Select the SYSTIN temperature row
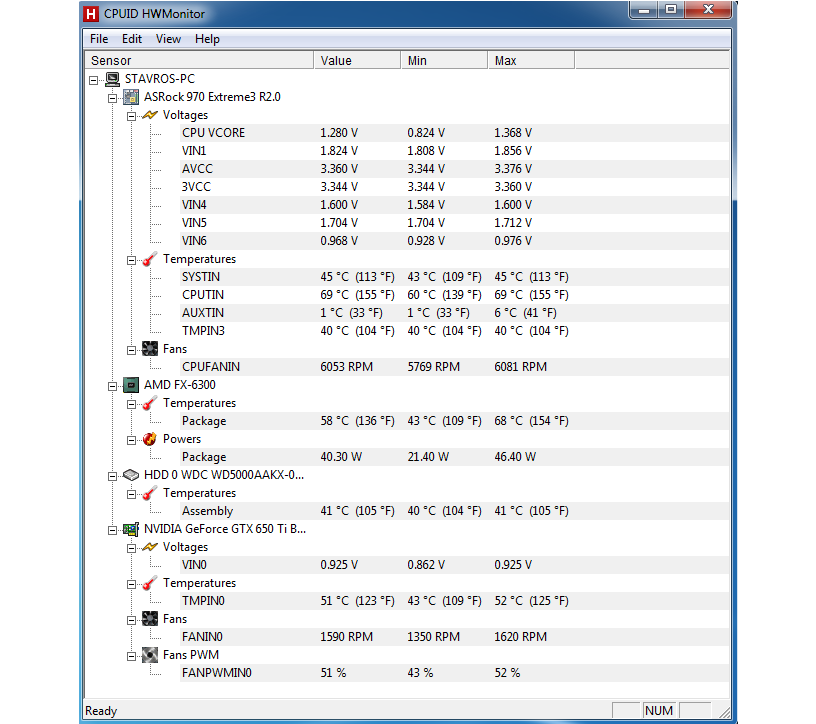Viewport: 816px width, 724px height. tap(454, 277)
